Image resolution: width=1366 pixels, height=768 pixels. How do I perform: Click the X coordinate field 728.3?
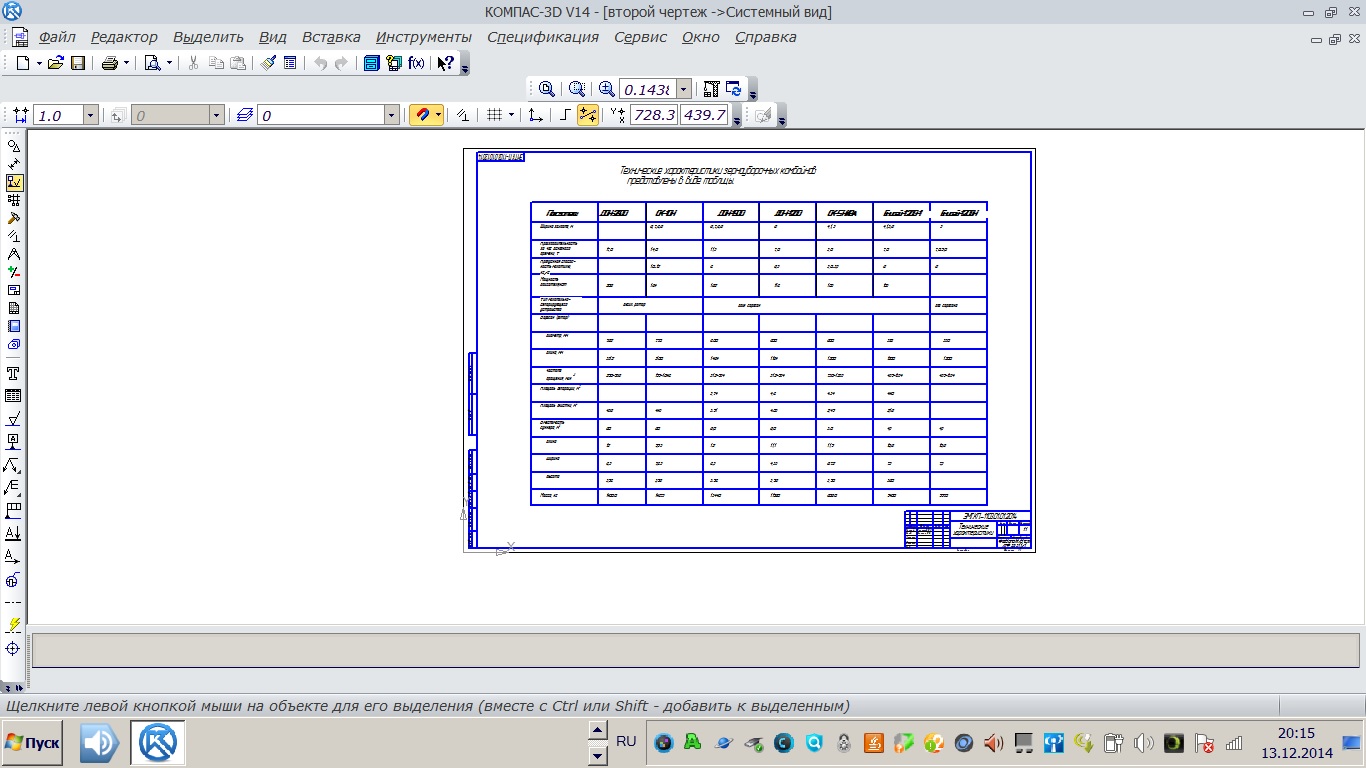pos(654,115)
